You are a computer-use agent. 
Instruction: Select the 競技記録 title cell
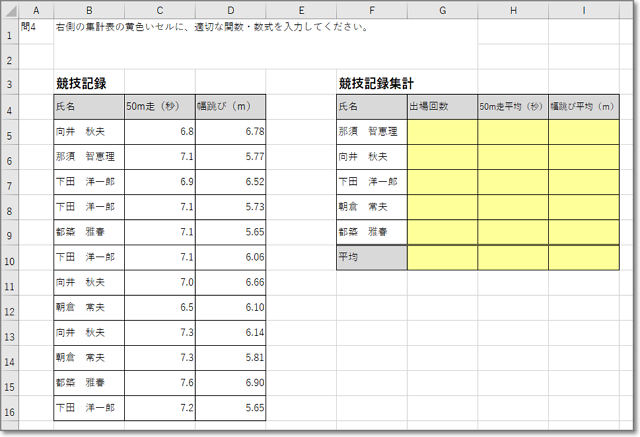[87, 83]
